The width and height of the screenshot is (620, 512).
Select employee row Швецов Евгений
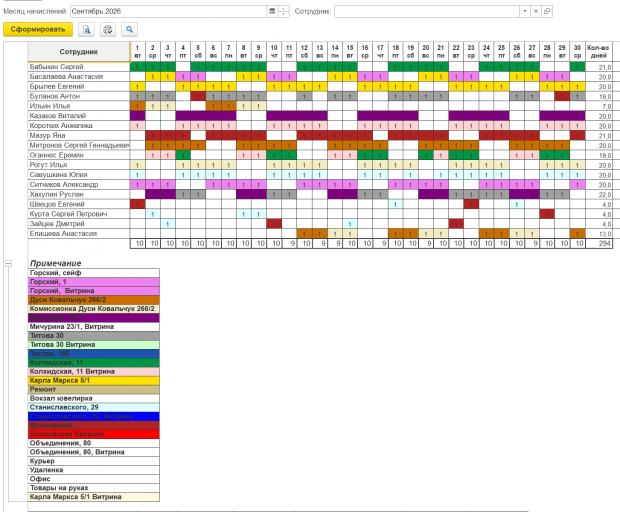click(x=79, y=204)
